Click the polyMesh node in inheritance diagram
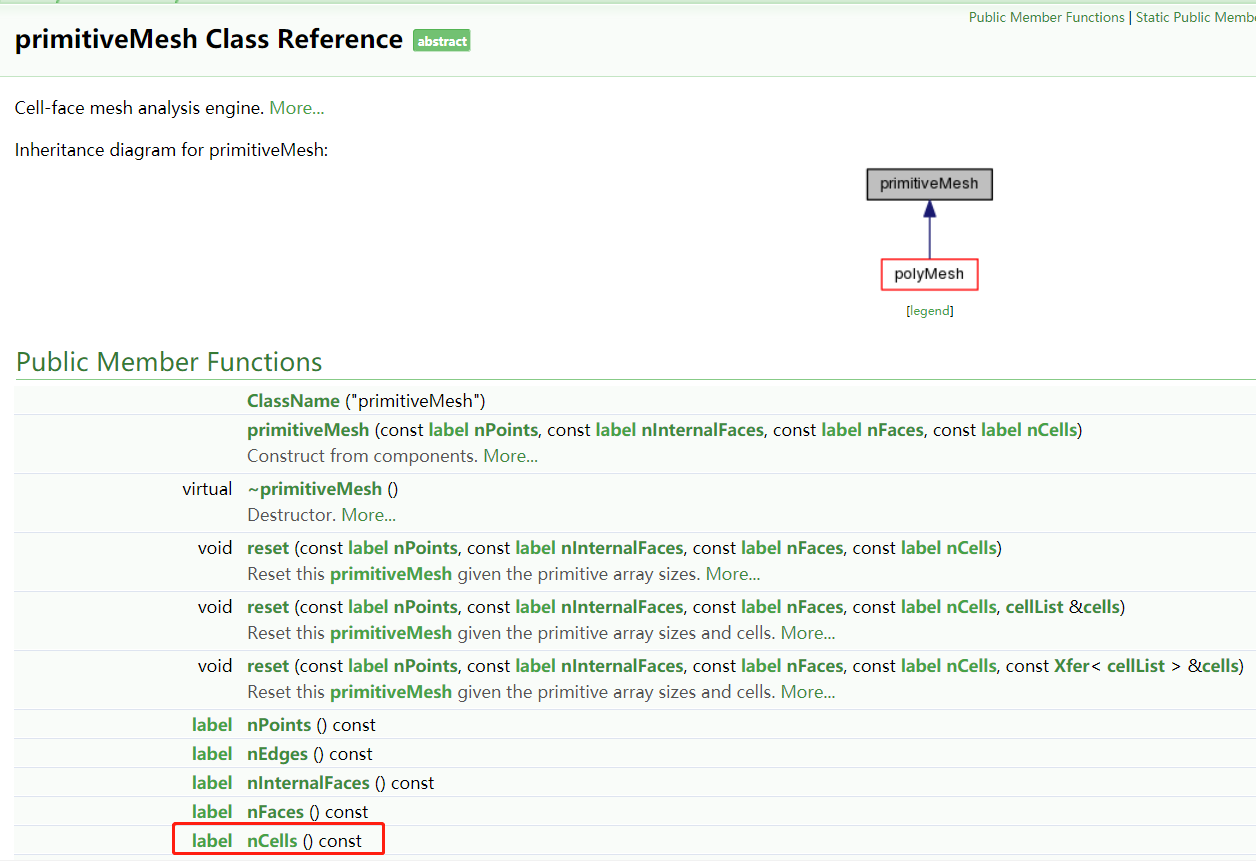This screenshot has width=1256, height=861. point(929,274)
